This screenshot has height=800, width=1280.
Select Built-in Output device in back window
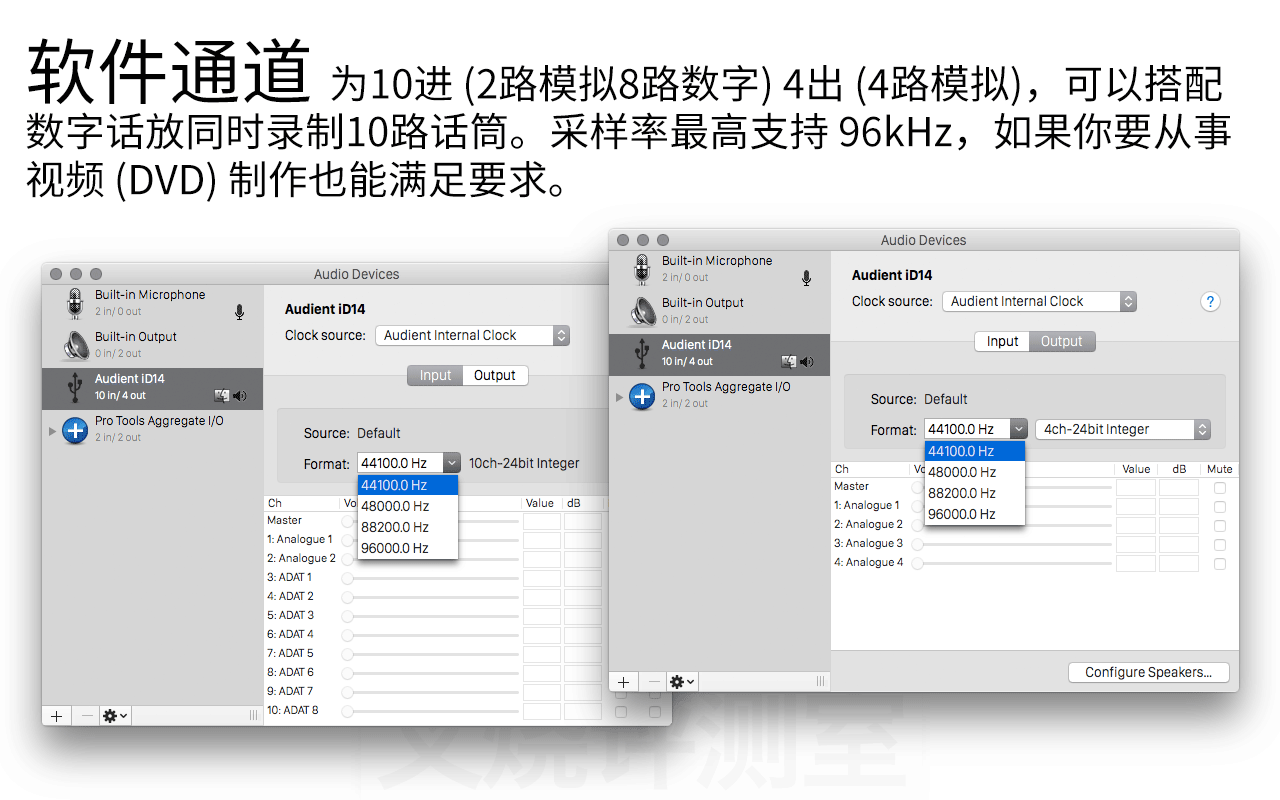pyautogui.click(x=152, y=345)
